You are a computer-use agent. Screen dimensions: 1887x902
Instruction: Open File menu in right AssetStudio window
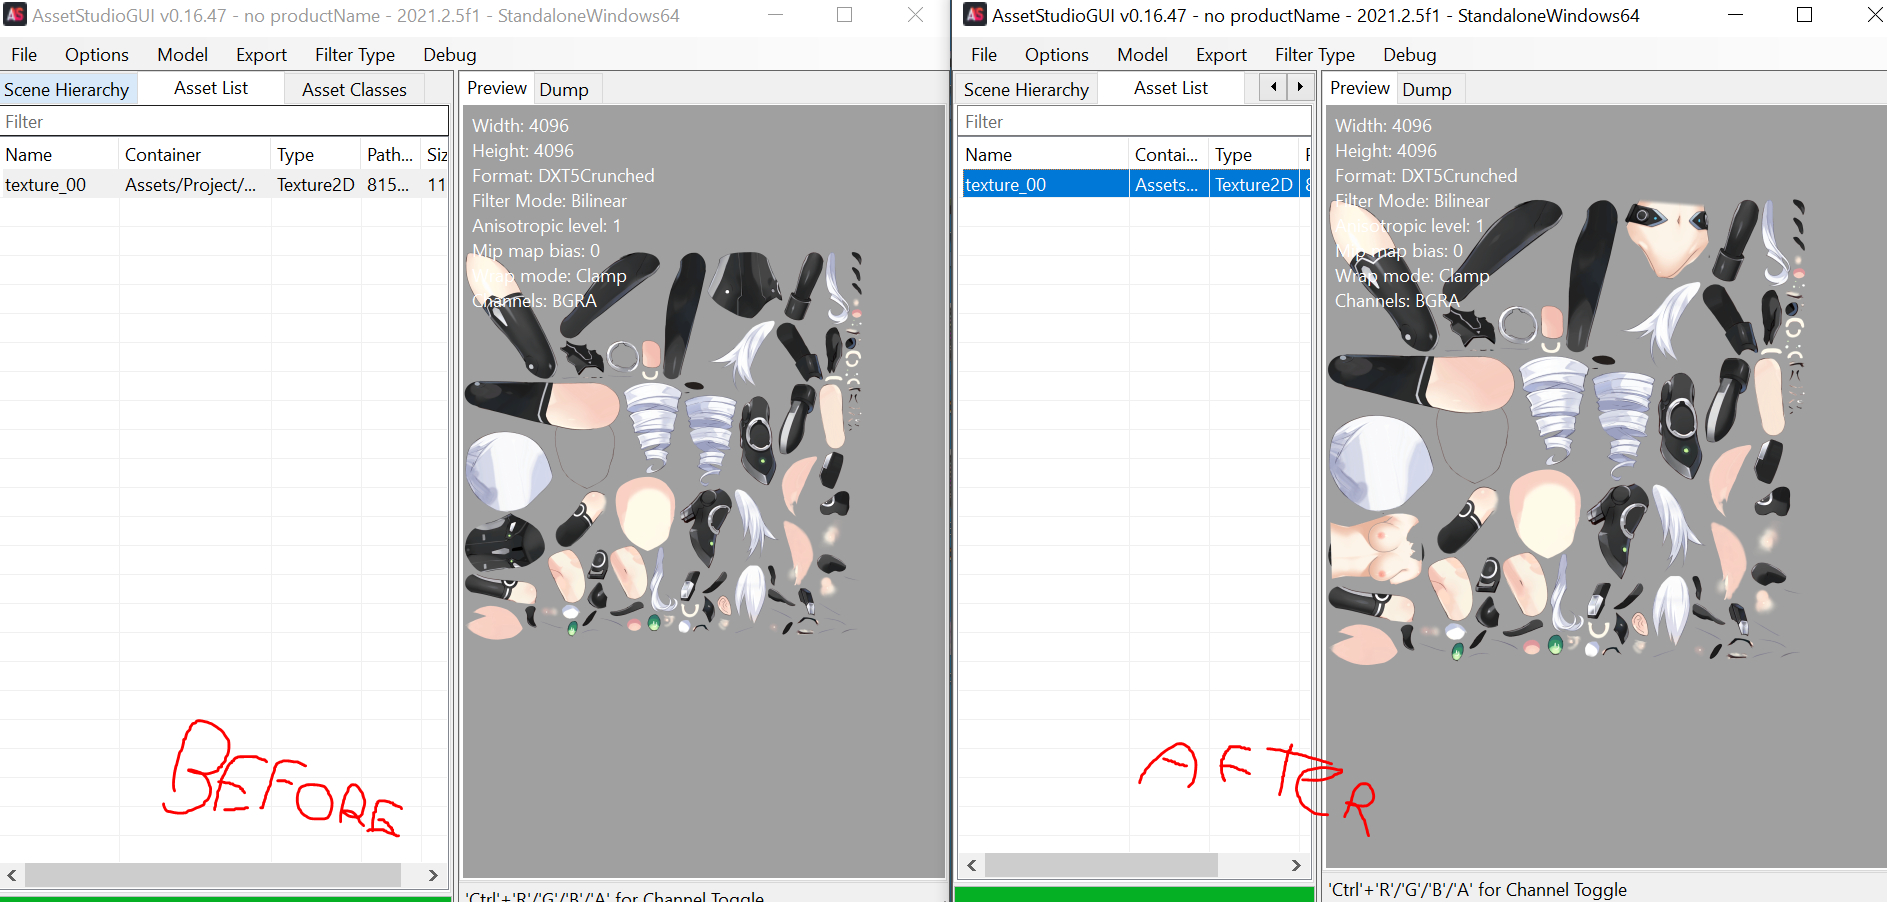pyautogui.click(x=984, y=54)
